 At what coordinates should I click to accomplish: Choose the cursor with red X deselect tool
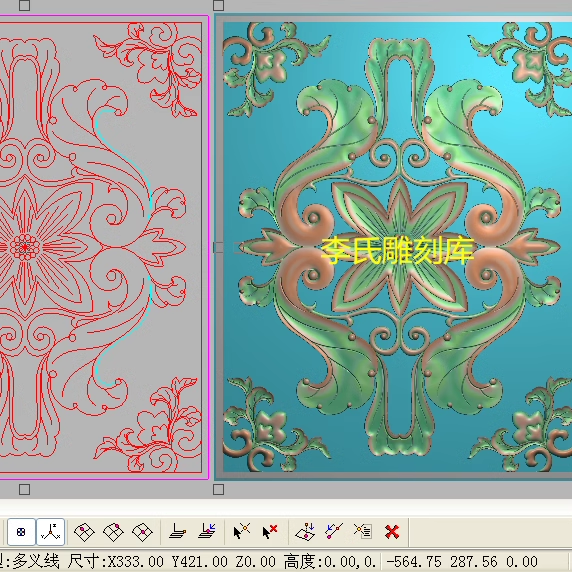pos(270,532)
